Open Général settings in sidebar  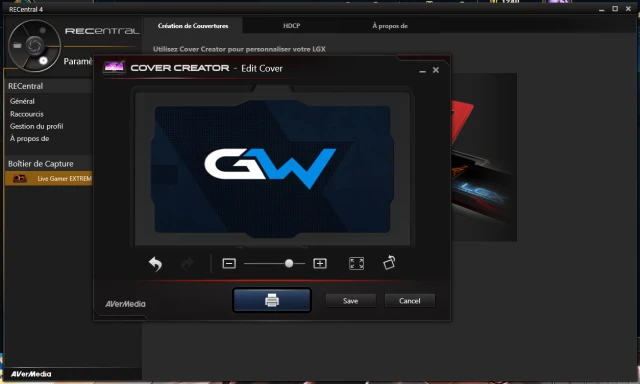click(x=22, y=101)
